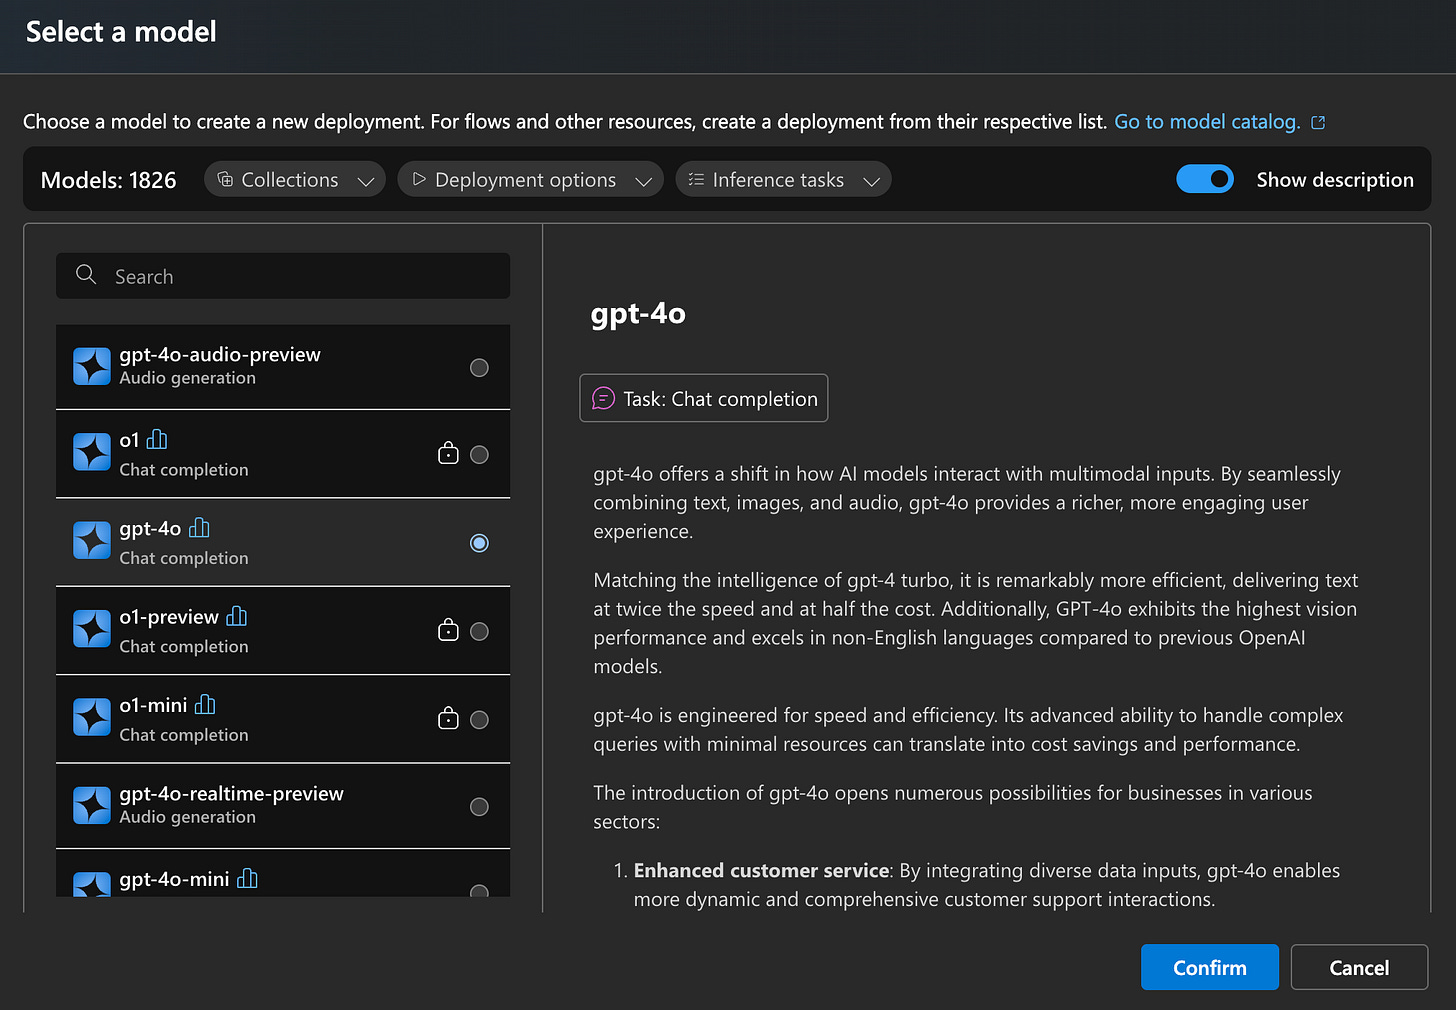Click the lock icon on the o1-mini row
This screenshot has width=1456, height=1010.
pyautogui.click(x=448, y=718)
